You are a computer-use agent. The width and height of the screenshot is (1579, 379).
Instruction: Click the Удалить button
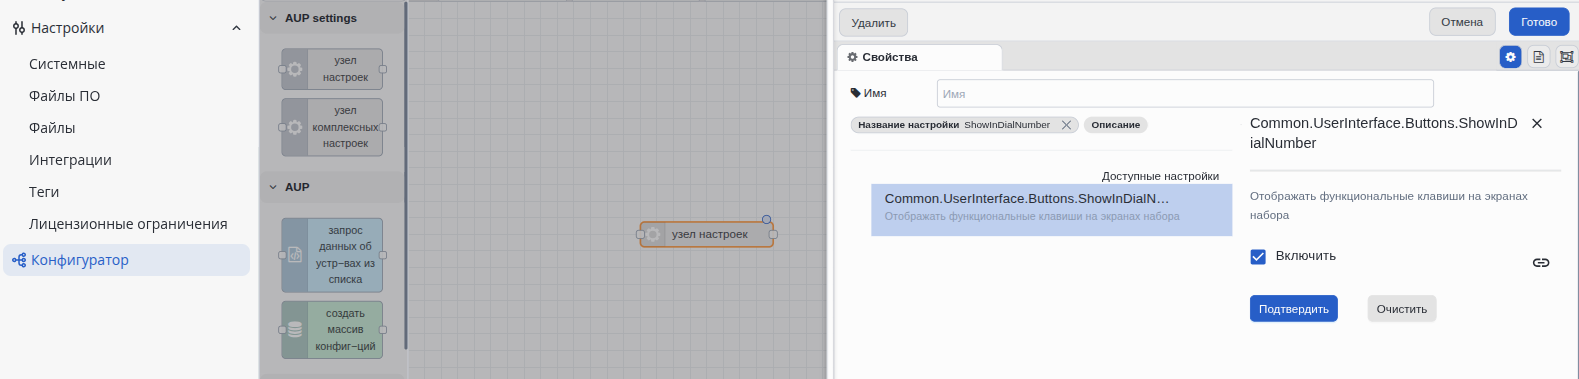coord(873,22)
